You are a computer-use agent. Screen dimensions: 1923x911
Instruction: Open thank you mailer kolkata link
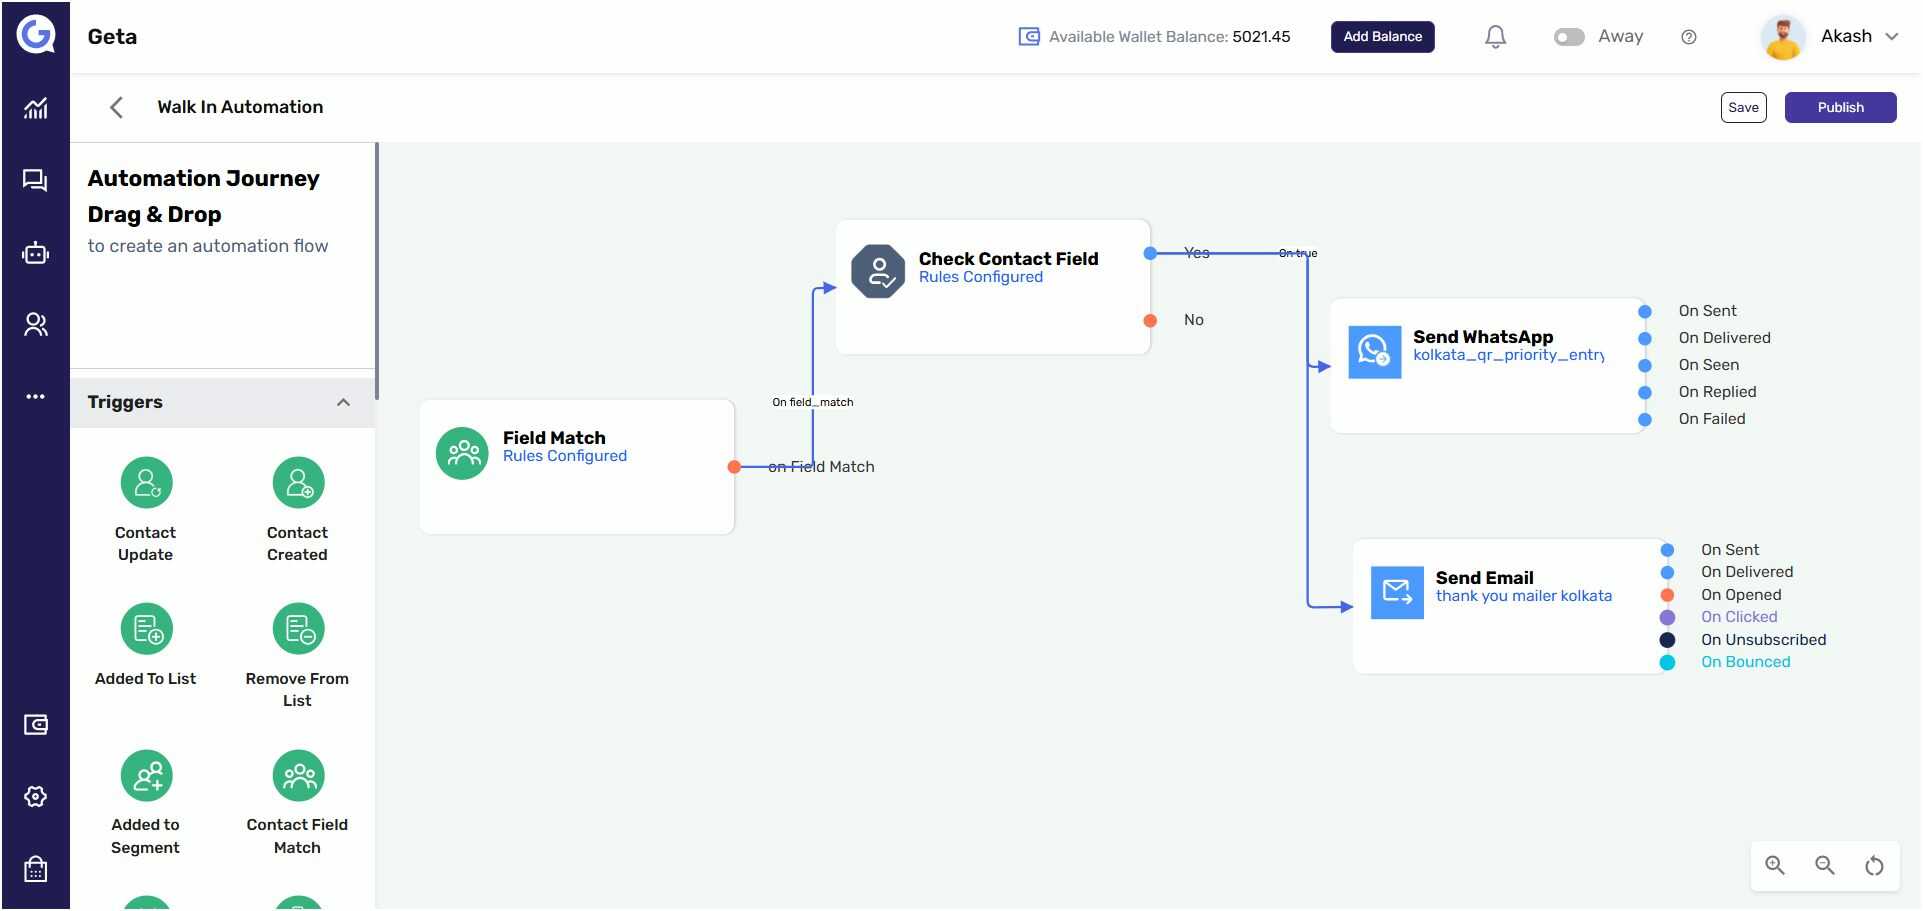point(1524,596)
